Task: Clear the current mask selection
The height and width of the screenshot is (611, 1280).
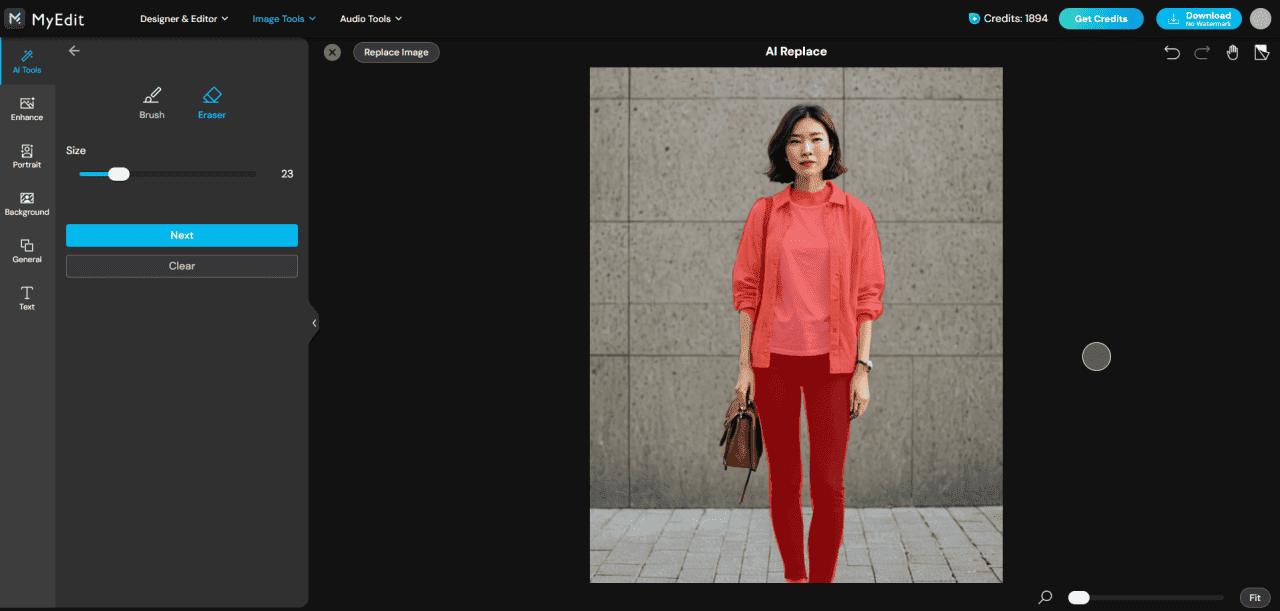Action: (181, 265)
